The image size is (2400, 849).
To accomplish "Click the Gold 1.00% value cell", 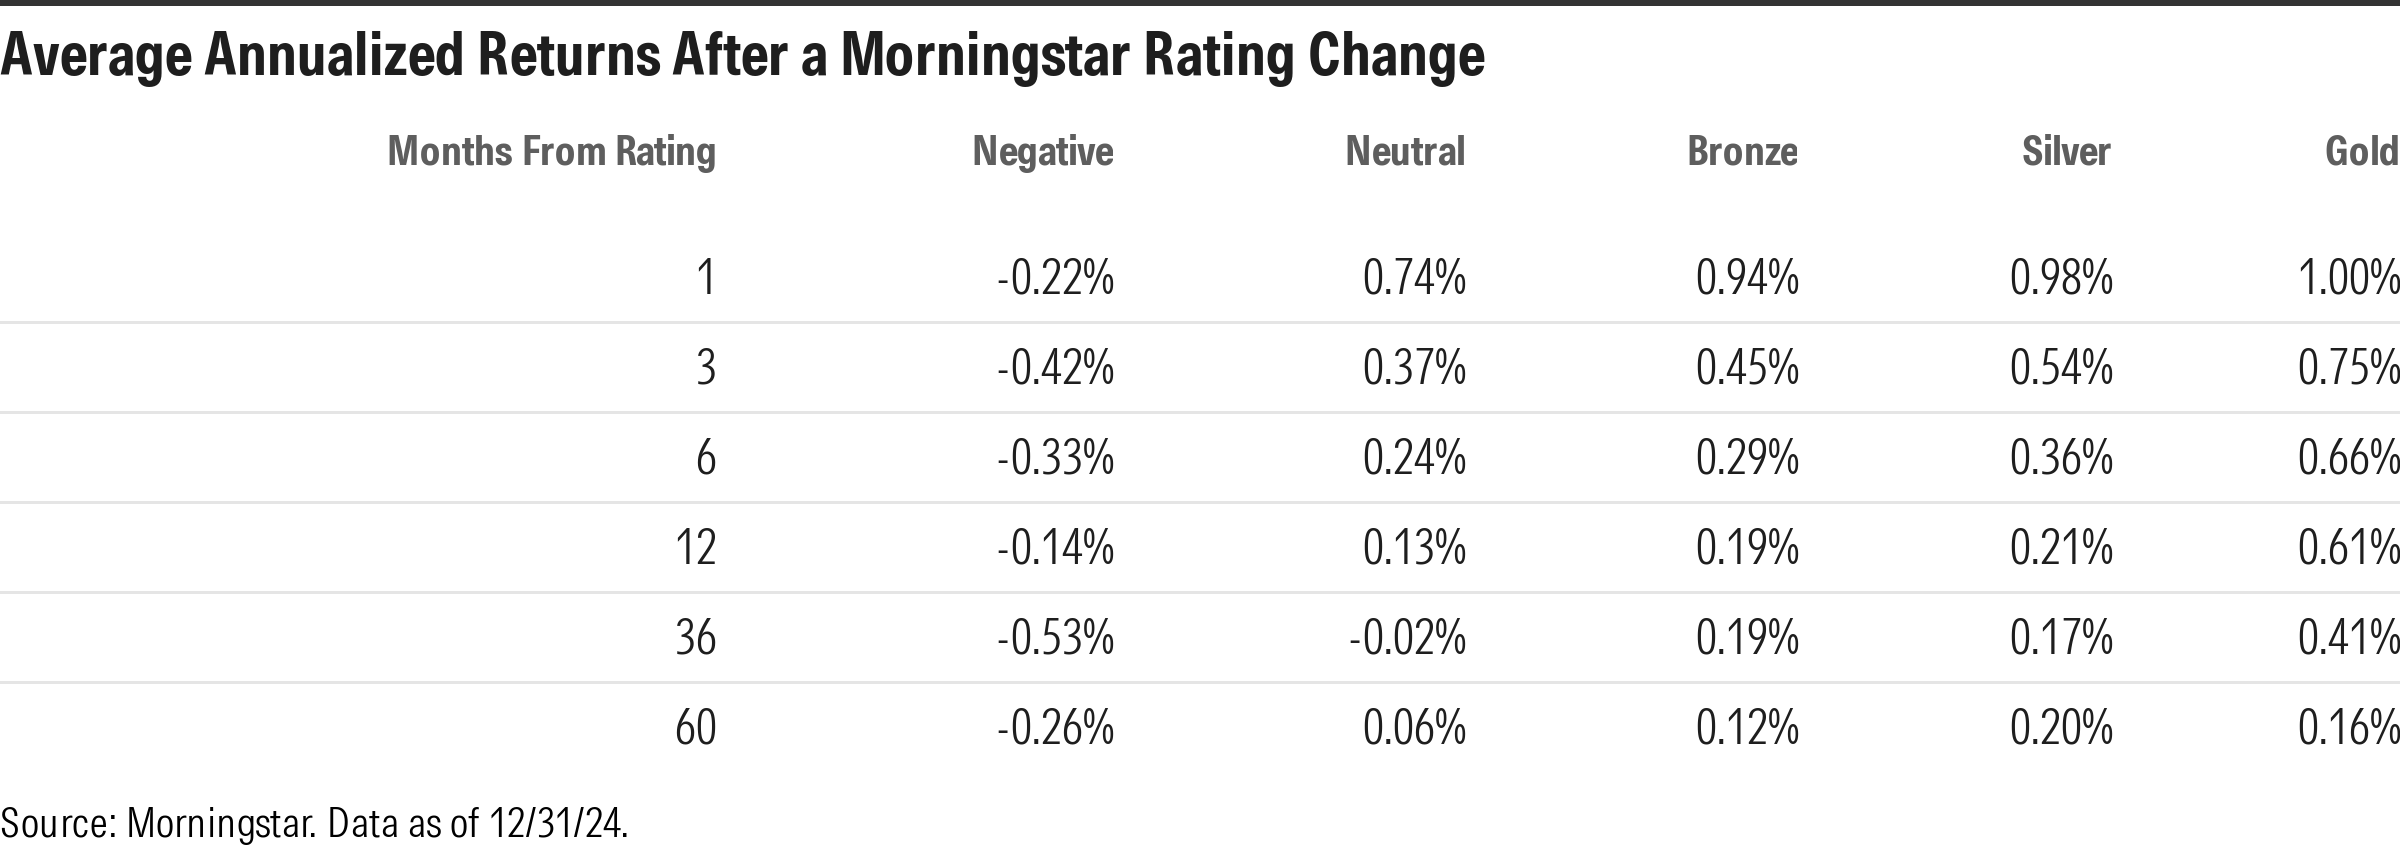I will tap(2348, 277).
